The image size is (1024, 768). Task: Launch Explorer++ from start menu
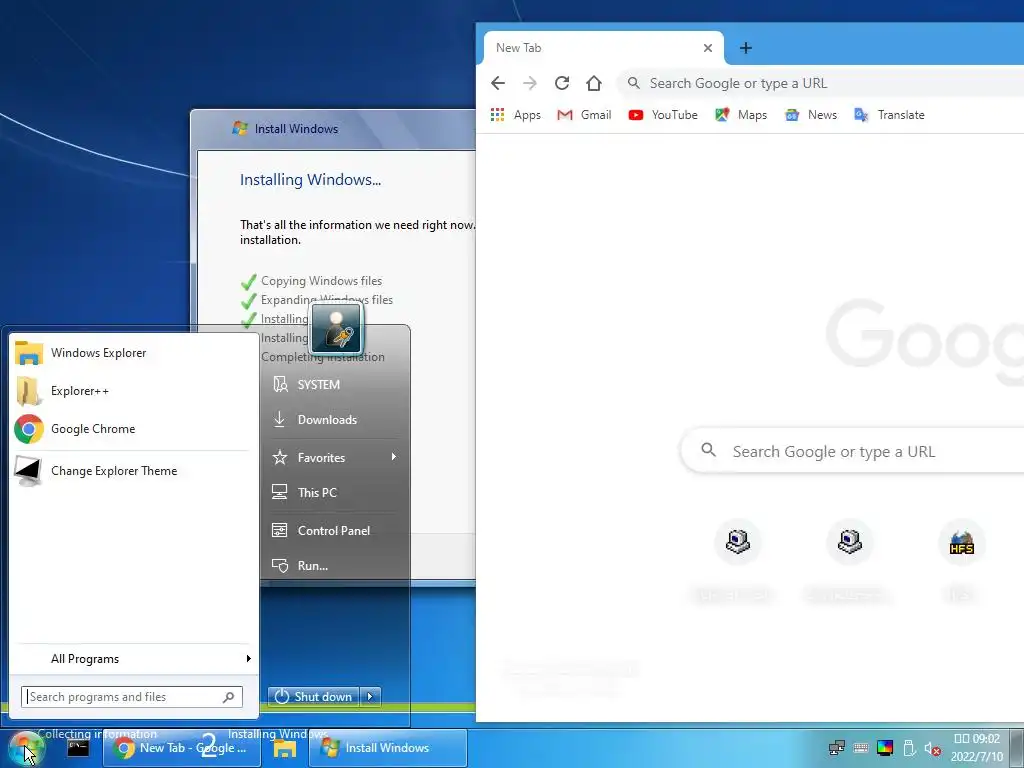coord(134,391)
